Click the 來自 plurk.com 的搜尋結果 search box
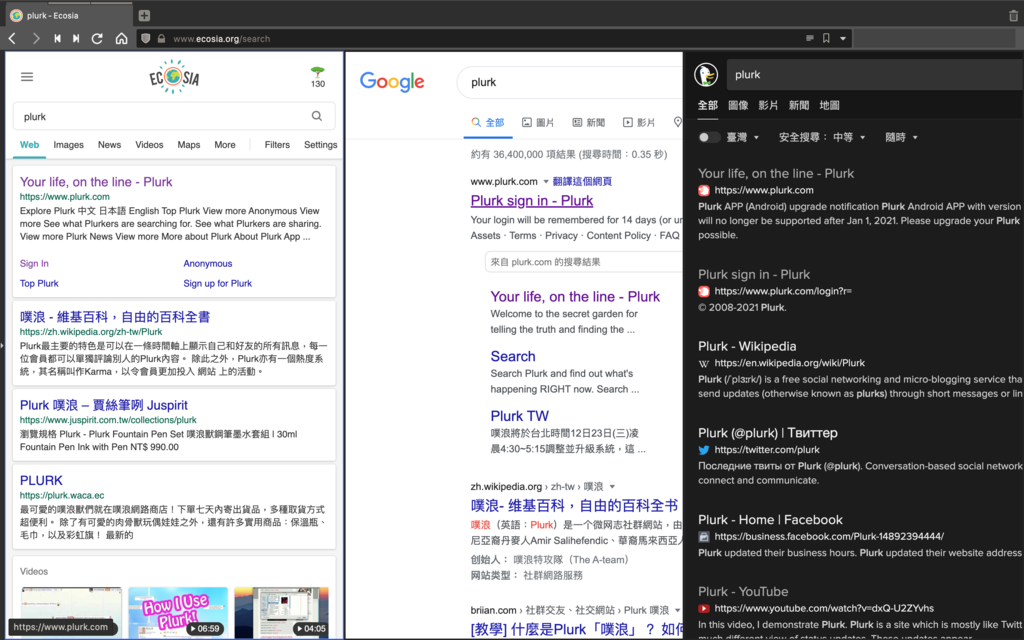1024x640 pixels. [584, 262]
